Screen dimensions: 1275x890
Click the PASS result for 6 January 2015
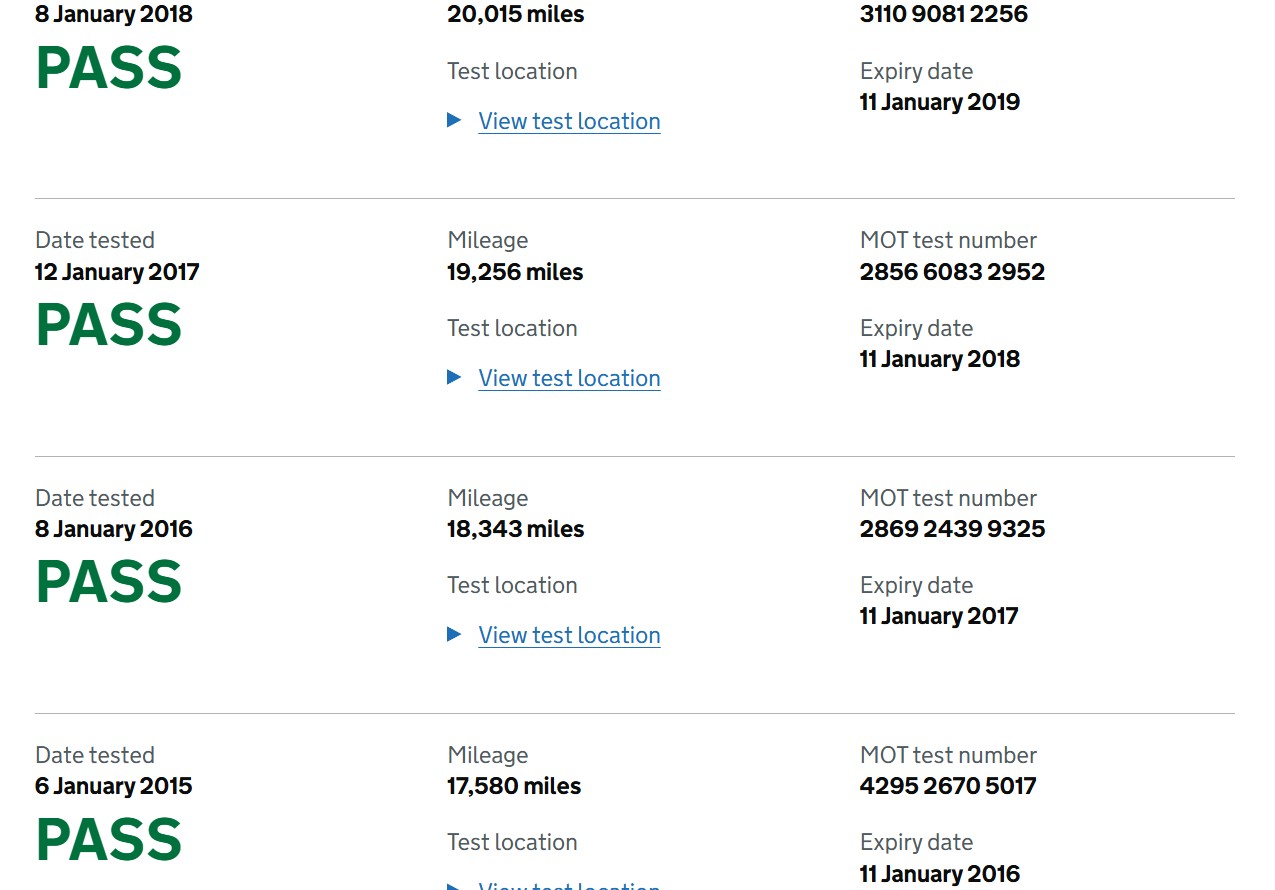(109, 839)
